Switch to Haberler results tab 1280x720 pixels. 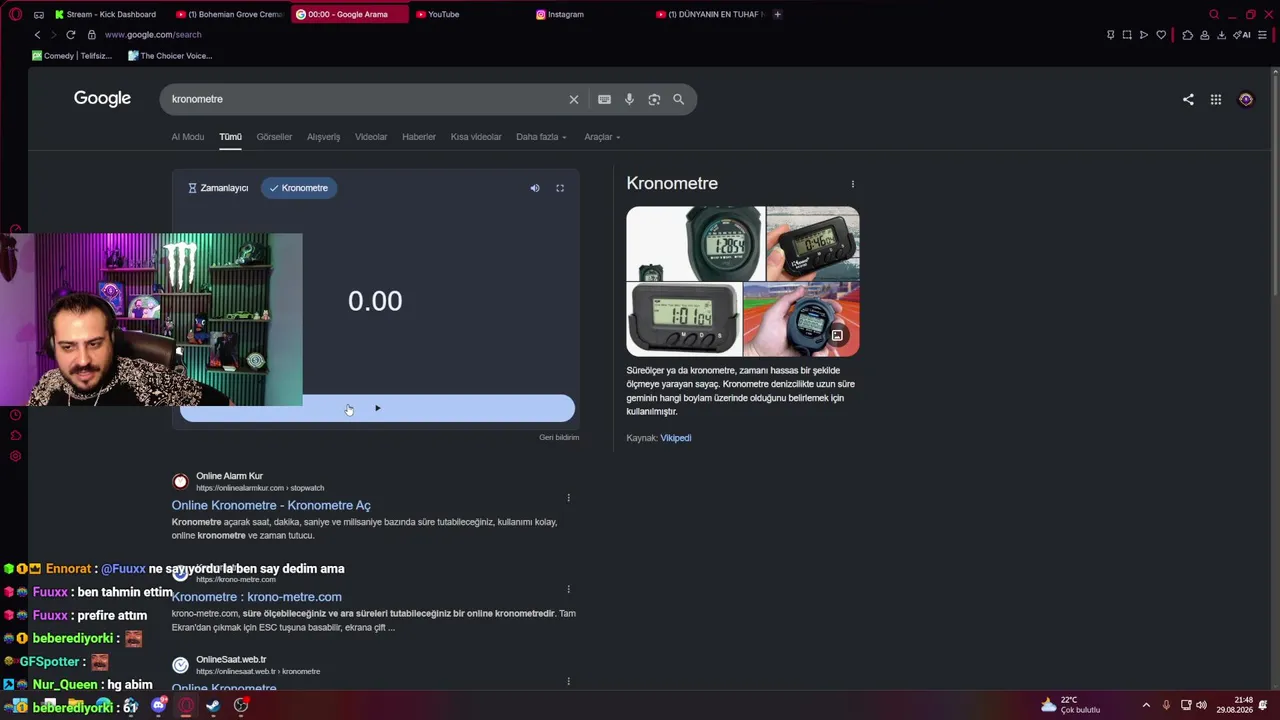tap(419, 137)
